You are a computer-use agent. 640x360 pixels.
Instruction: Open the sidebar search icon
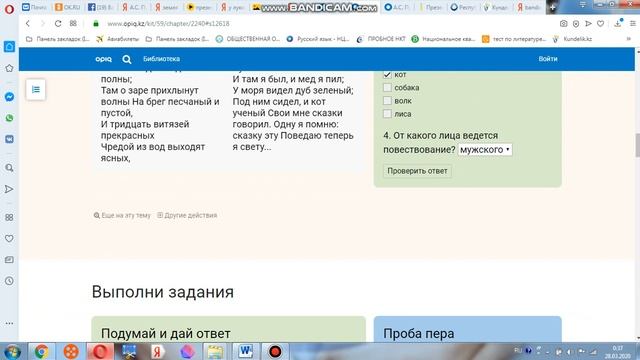(x=9, y=168)
